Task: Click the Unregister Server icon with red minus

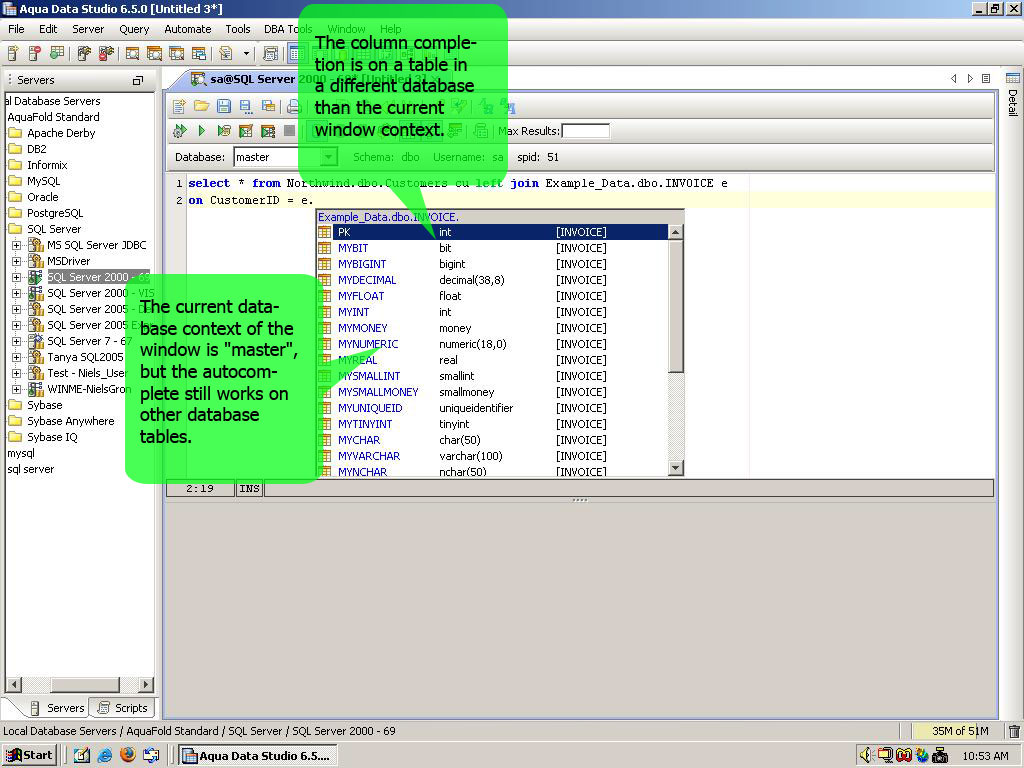Action: pos(34,53)
